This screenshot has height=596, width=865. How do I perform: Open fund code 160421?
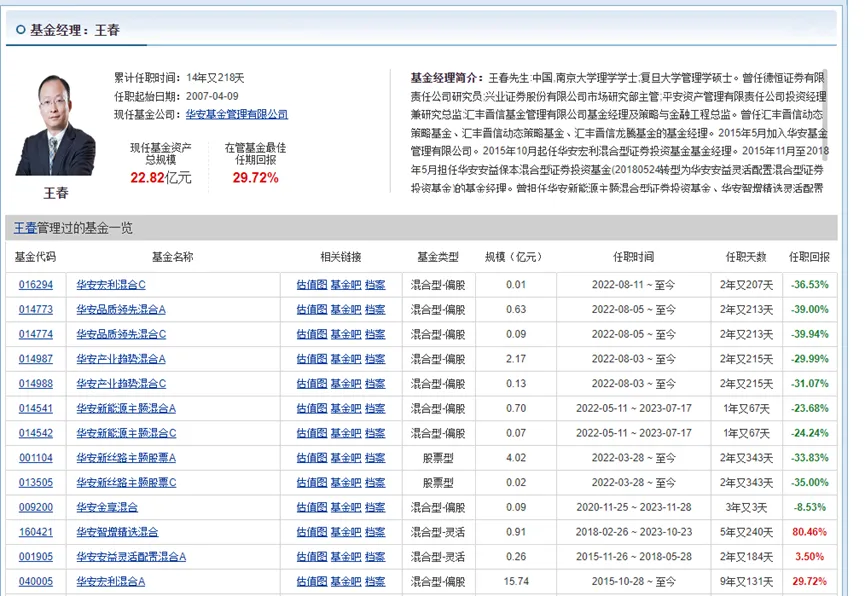point(36,533)
